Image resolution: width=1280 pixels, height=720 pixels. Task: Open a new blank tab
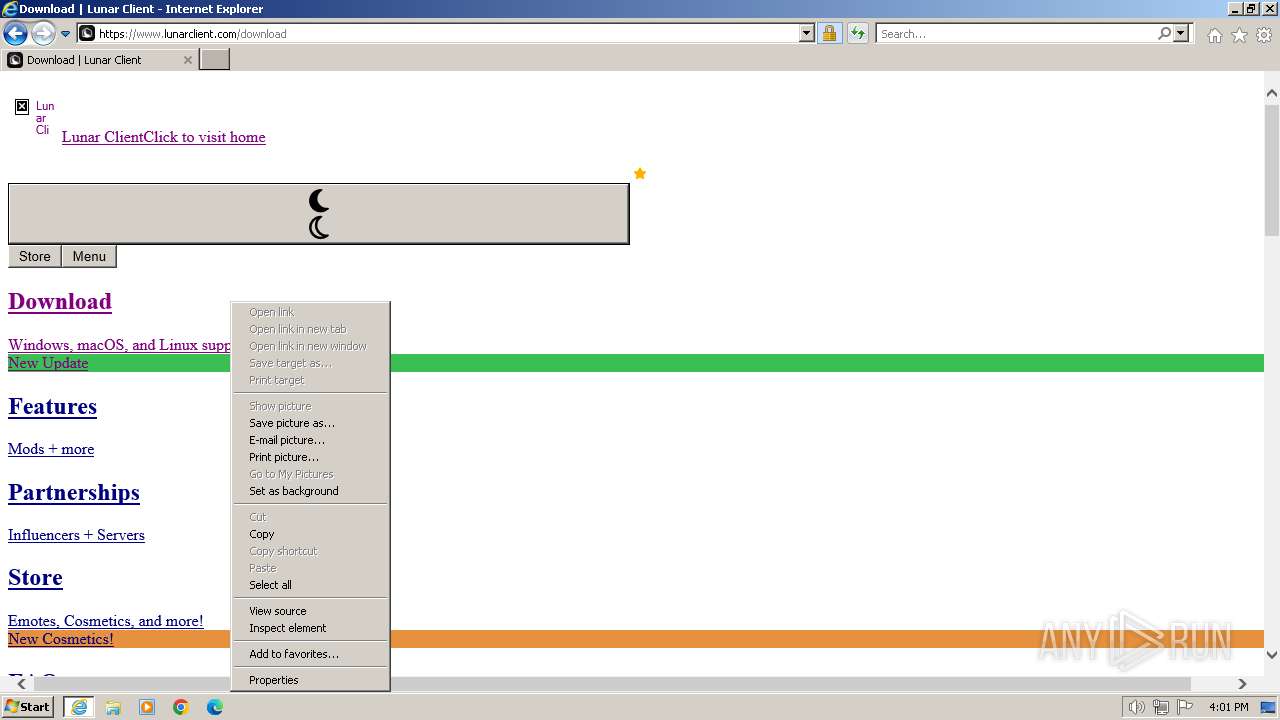click(215, 60)
